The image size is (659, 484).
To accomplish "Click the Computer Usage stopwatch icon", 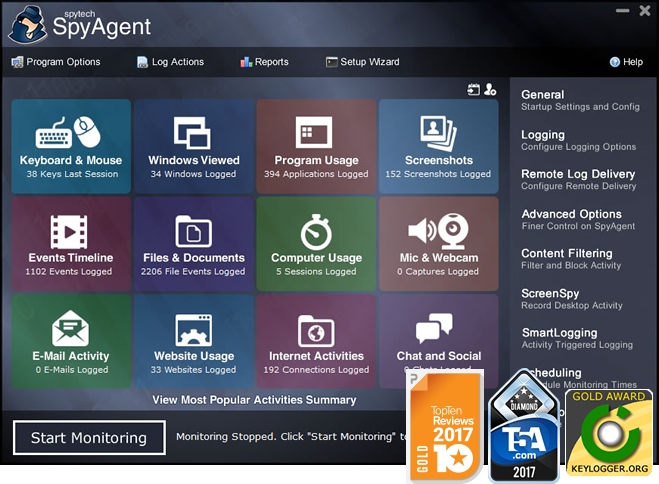I will point(316,232).
